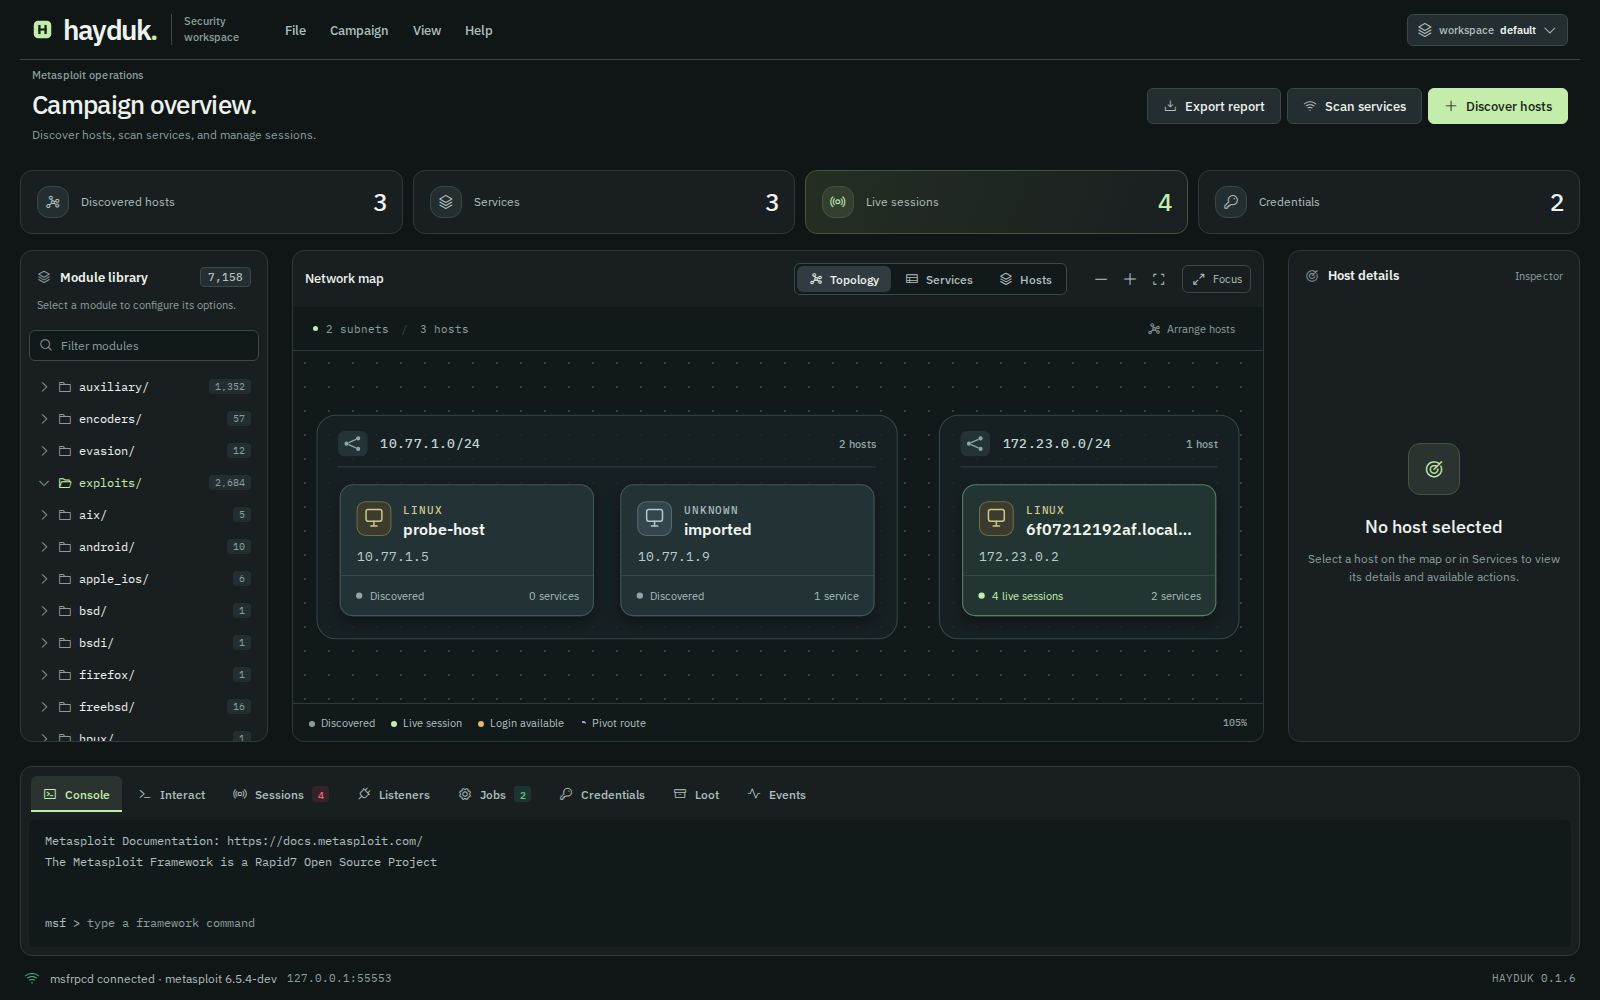This screenshot has width=1600, height=1000.
Task: Open the Listeners tab
Action: [394, 795]
